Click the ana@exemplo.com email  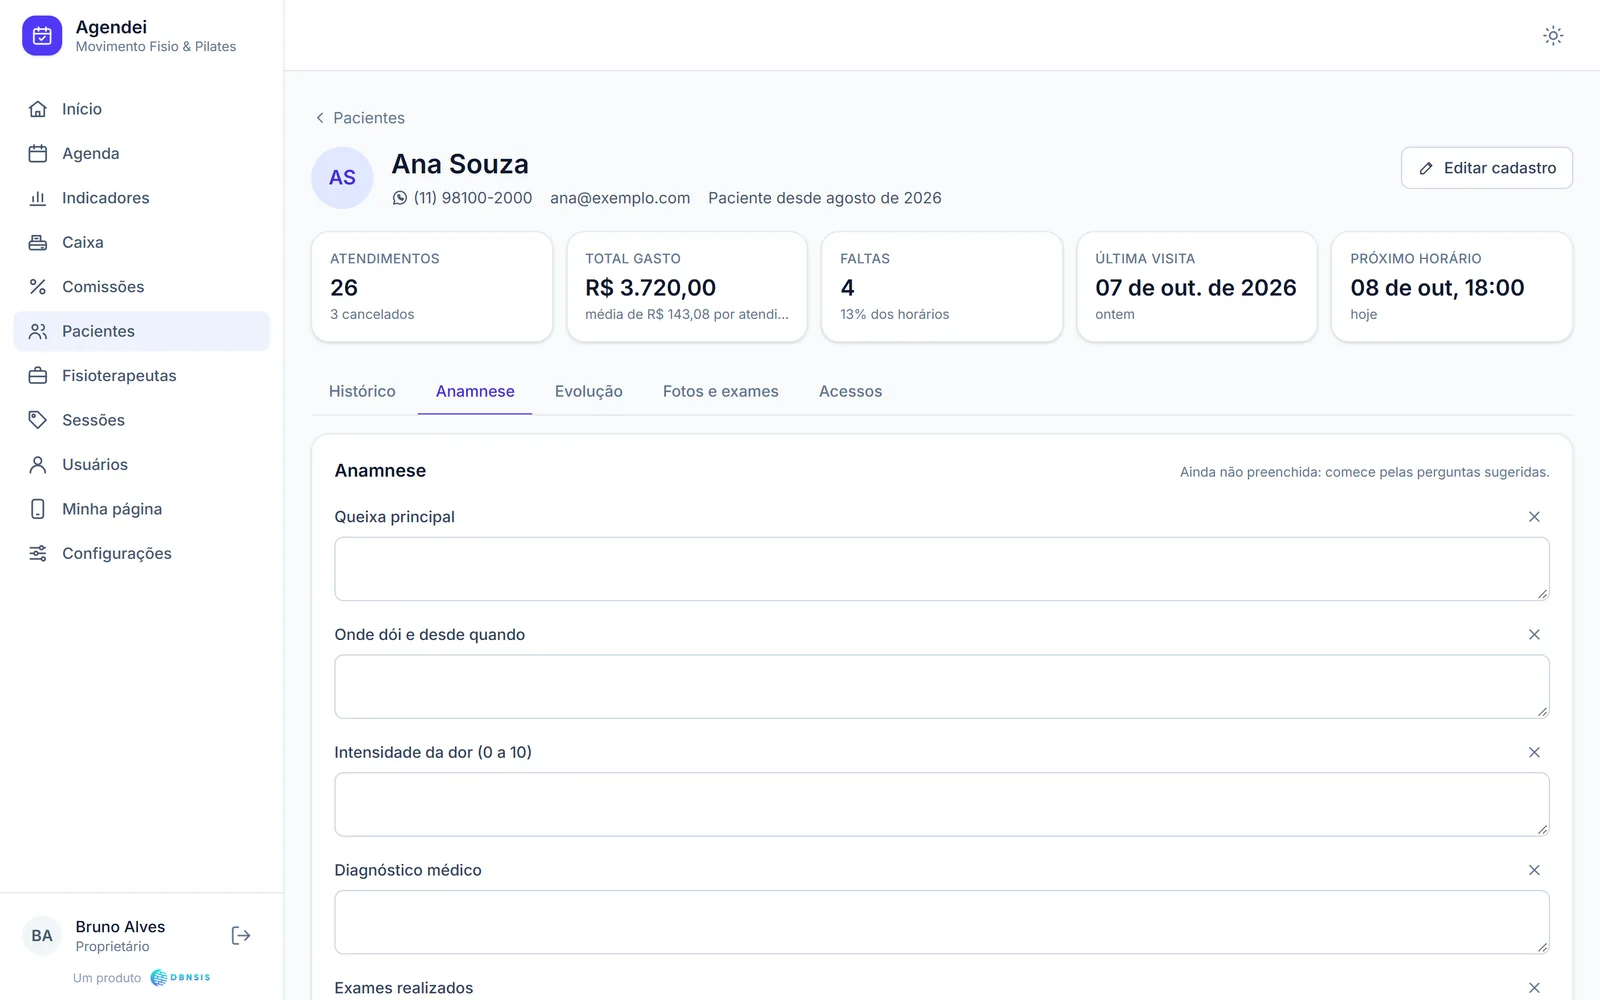(x=620, y=198)
